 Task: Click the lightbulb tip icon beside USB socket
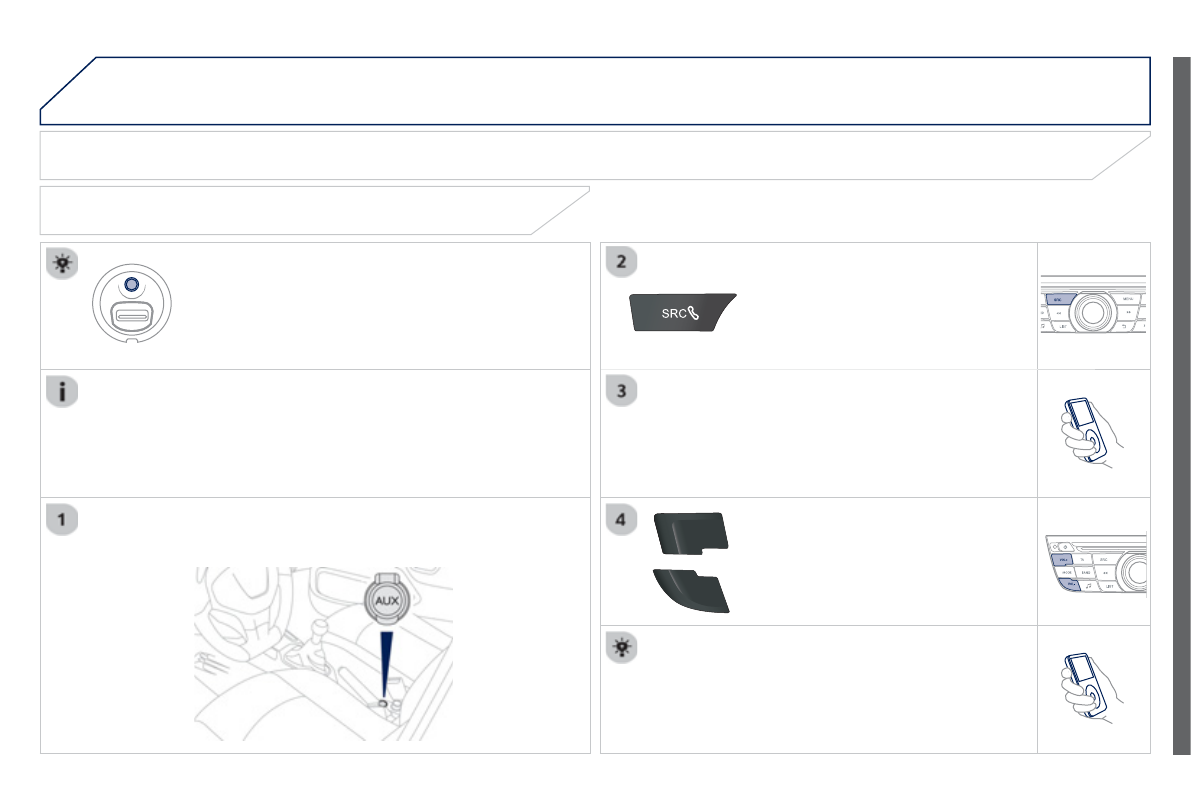(x=63, y=264)
